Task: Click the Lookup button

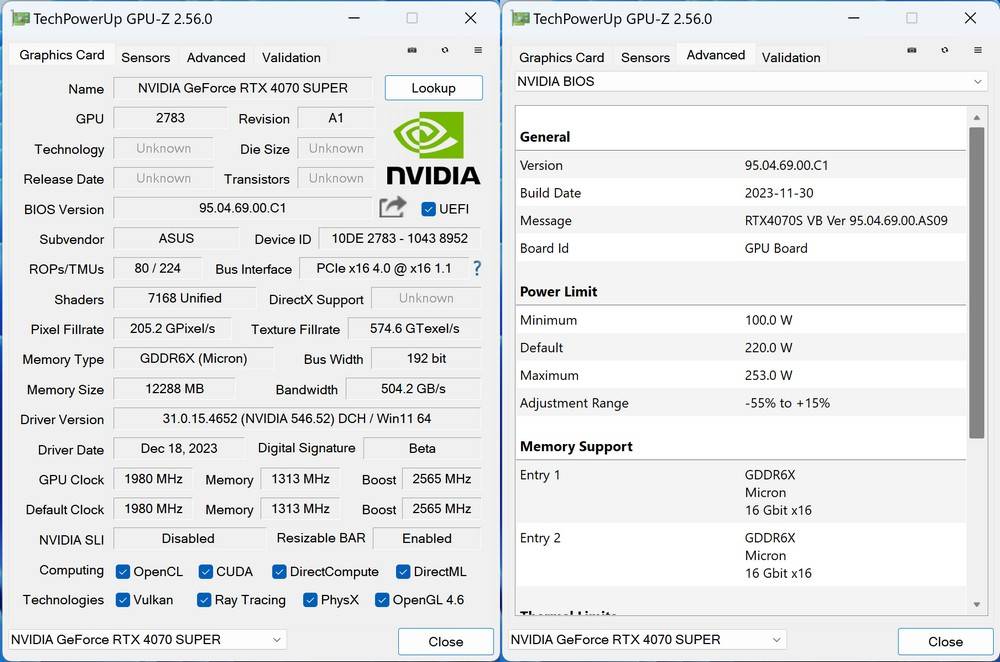Action: tap(433, 88)
